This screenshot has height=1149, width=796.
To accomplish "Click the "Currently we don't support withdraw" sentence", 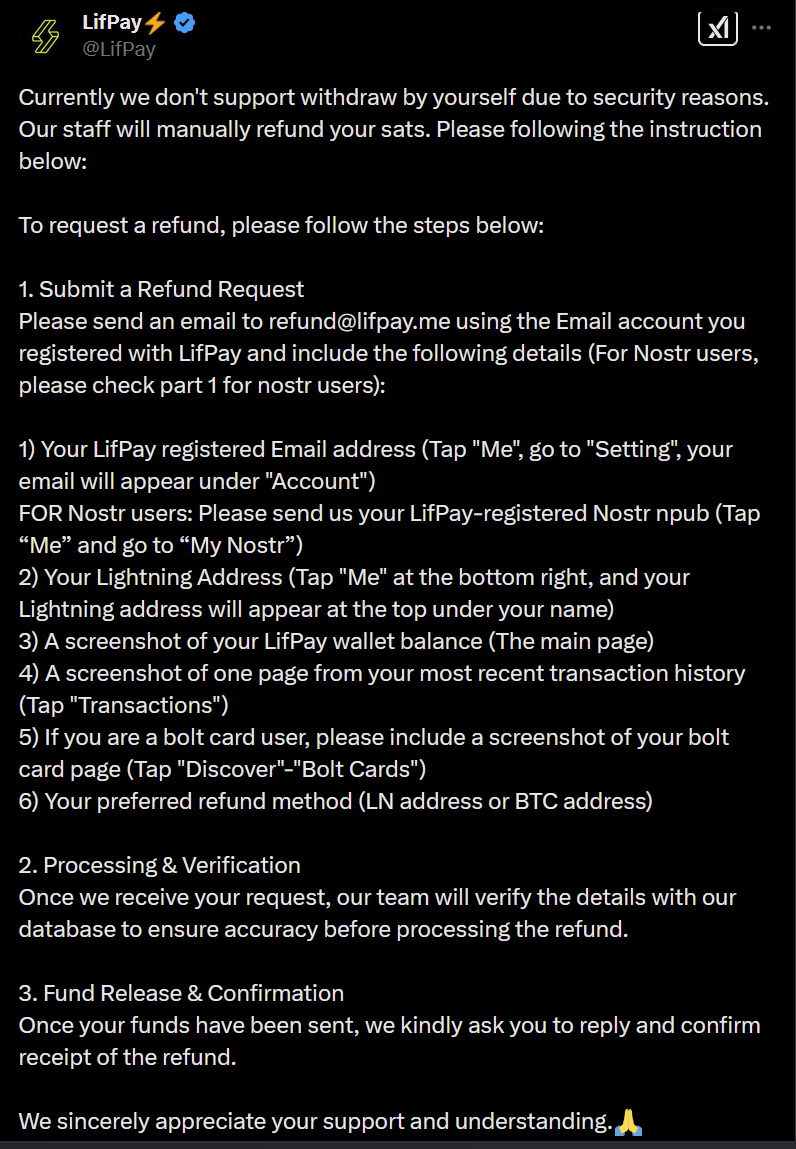I will click(x=394, y=97).
